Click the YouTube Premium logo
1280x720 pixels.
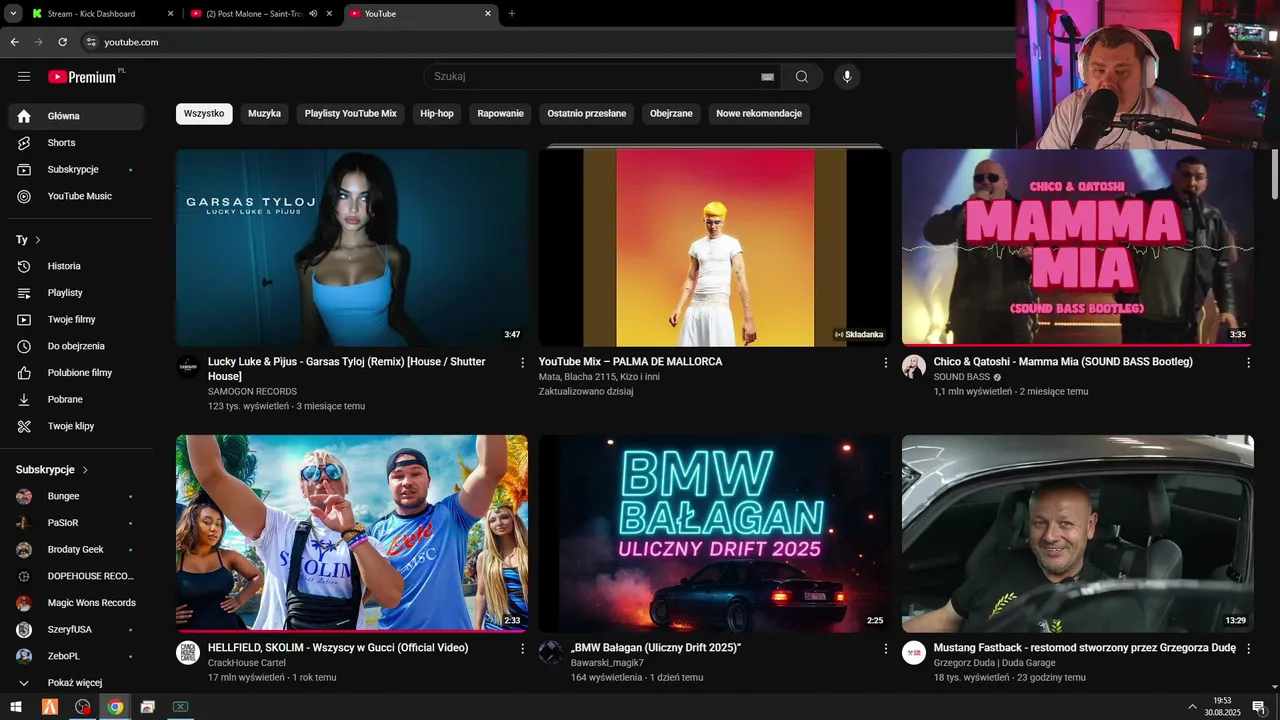[x=82, y=77]
